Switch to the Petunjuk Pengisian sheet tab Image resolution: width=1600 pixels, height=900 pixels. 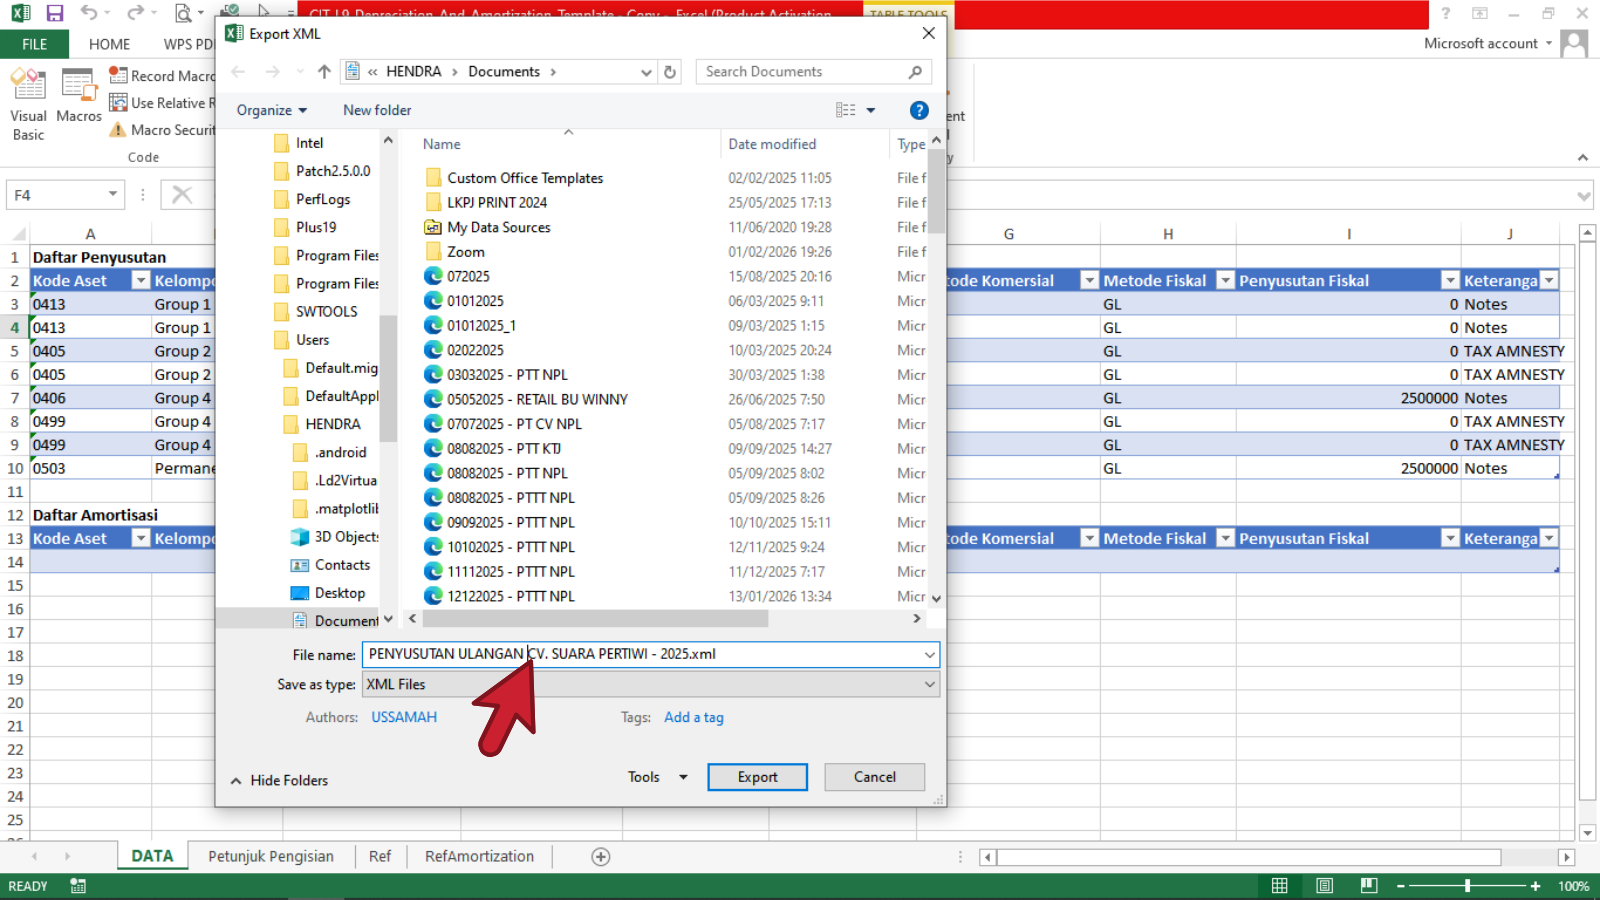[x=270, y=857]
